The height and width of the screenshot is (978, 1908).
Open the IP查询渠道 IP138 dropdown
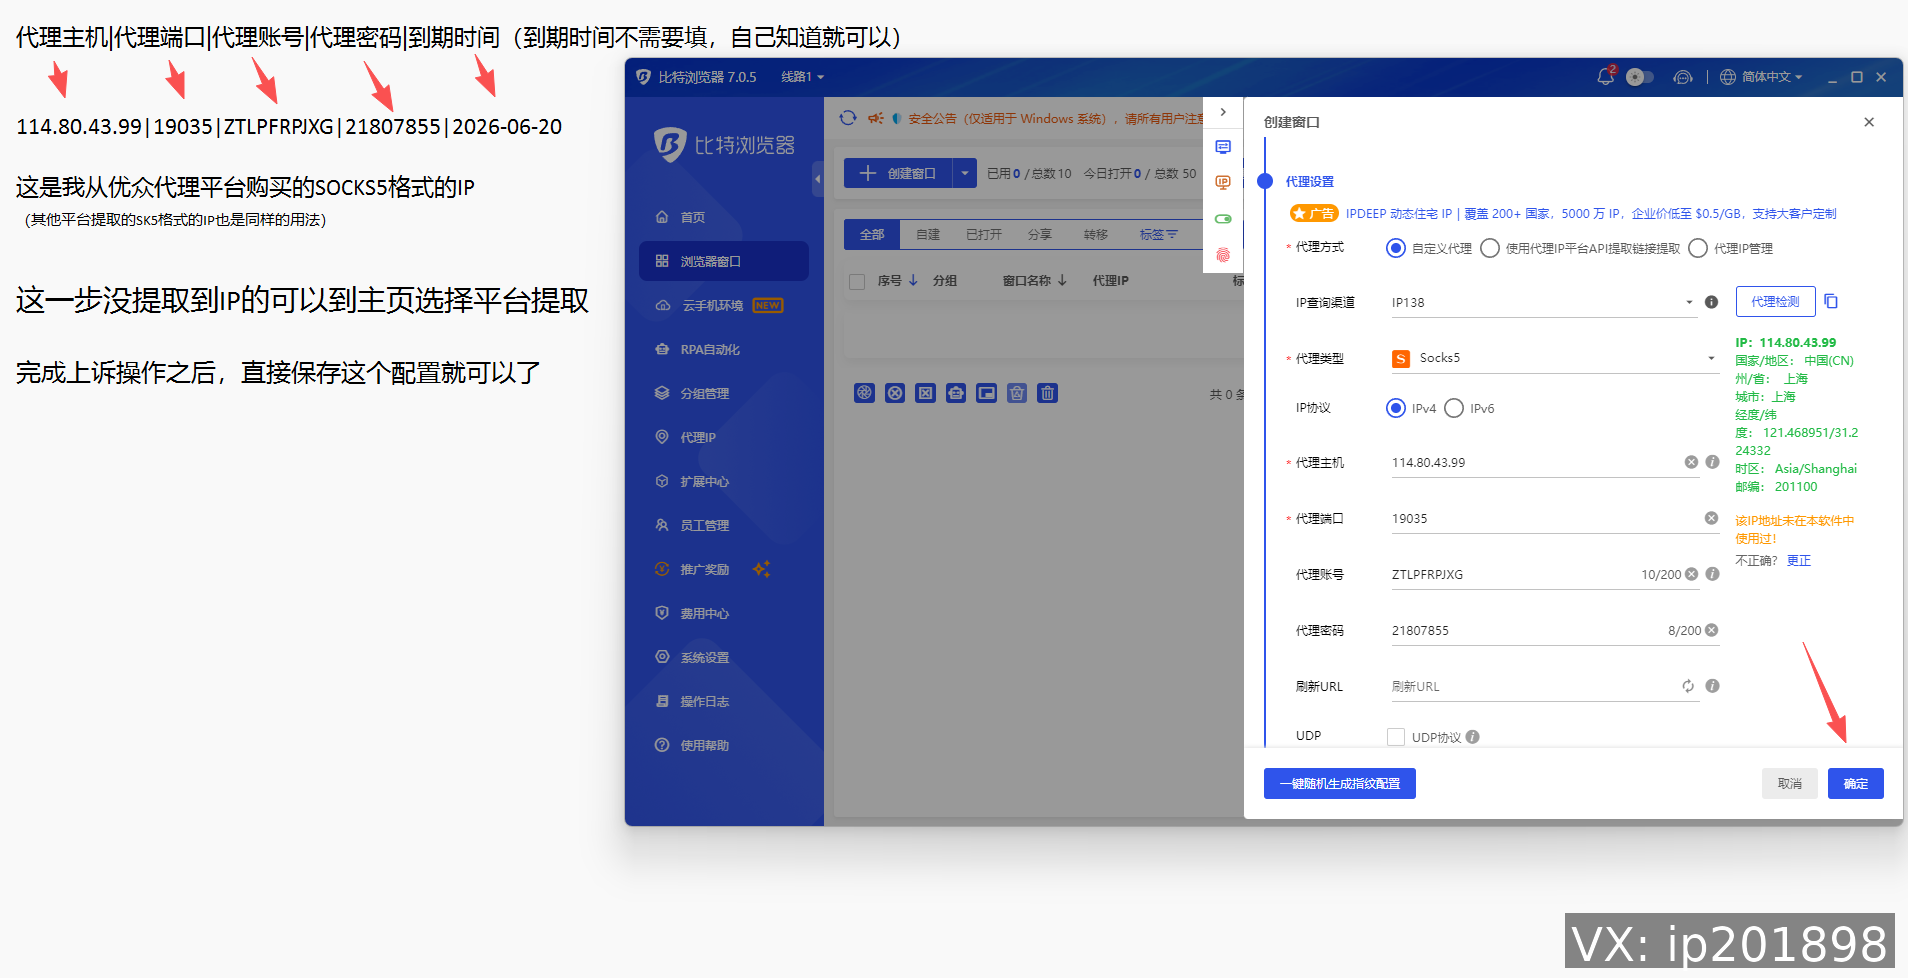pyautogui.click(x=1544, y=302)
